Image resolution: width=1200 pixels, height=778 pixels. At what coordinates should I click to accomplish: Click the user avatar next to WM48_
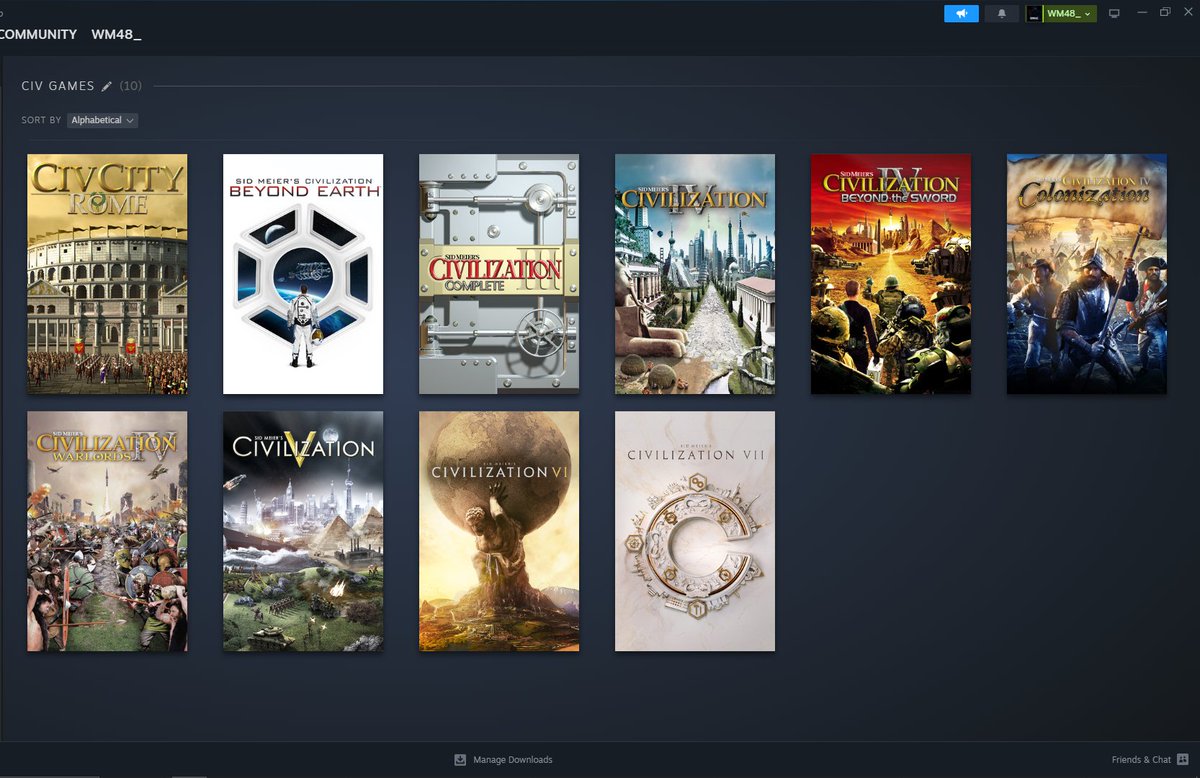coord(1034,13)
